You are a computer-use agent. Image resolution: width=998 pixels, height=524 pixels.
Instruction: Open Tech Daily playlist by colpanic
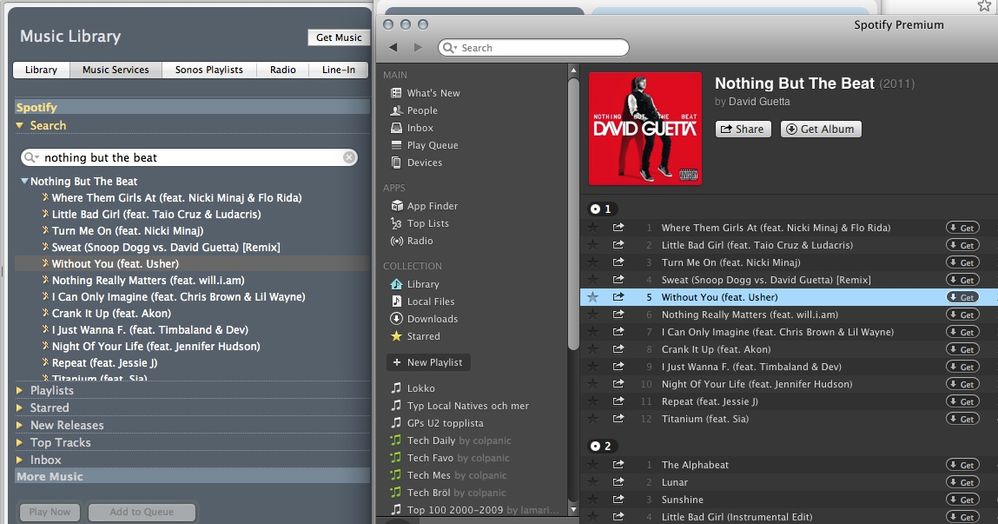tap(451, 441)
